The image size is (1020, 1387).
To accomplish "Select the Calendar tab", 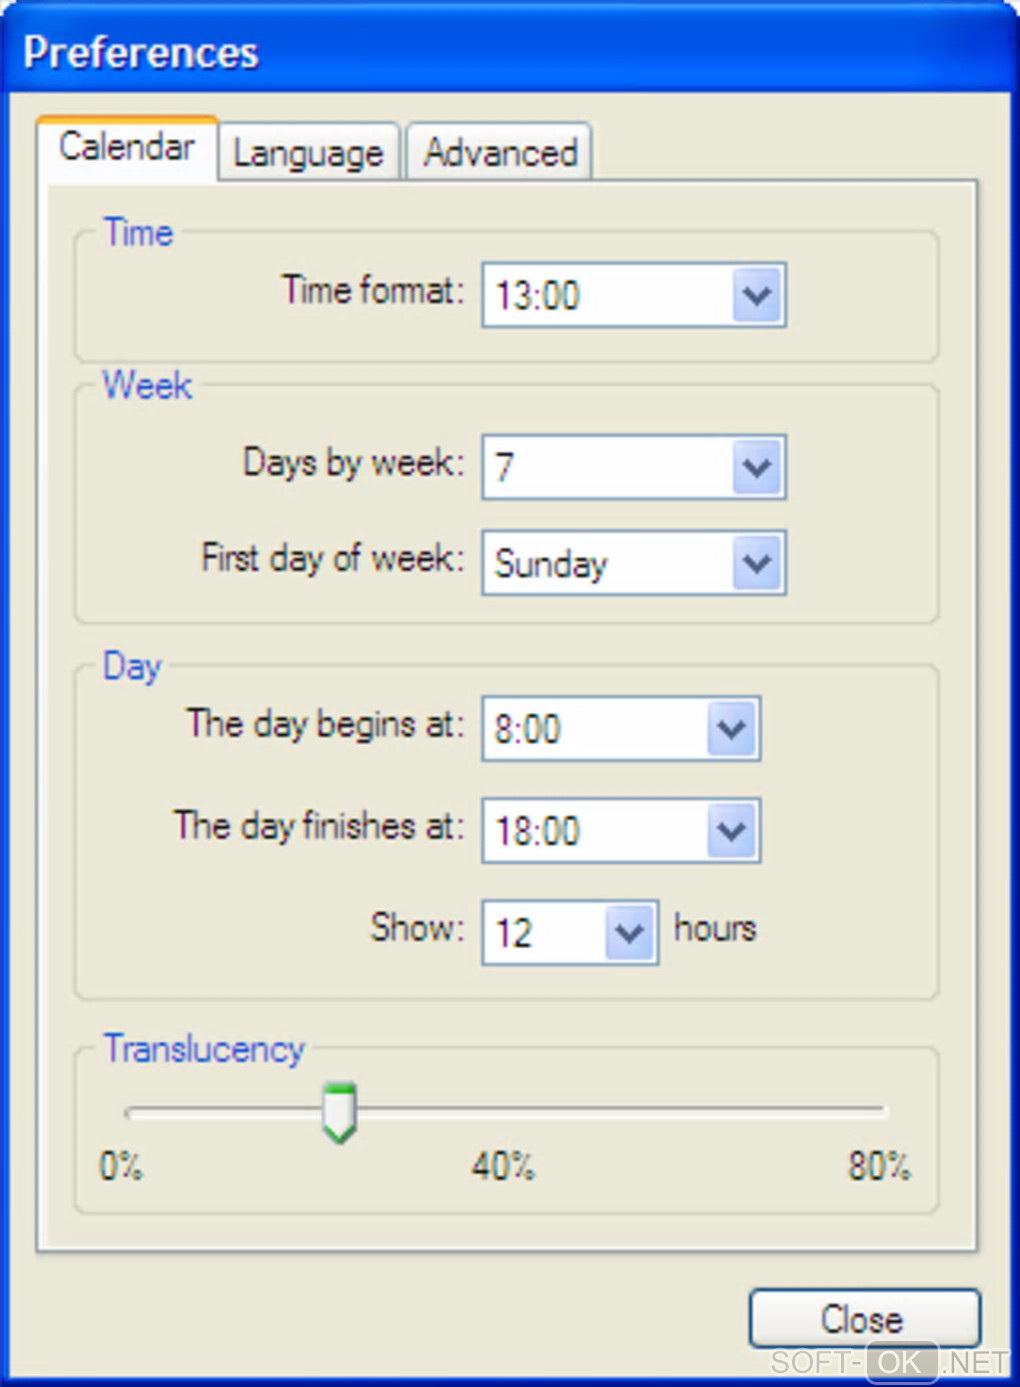I will pyautogui.click(x=127, y=148).
